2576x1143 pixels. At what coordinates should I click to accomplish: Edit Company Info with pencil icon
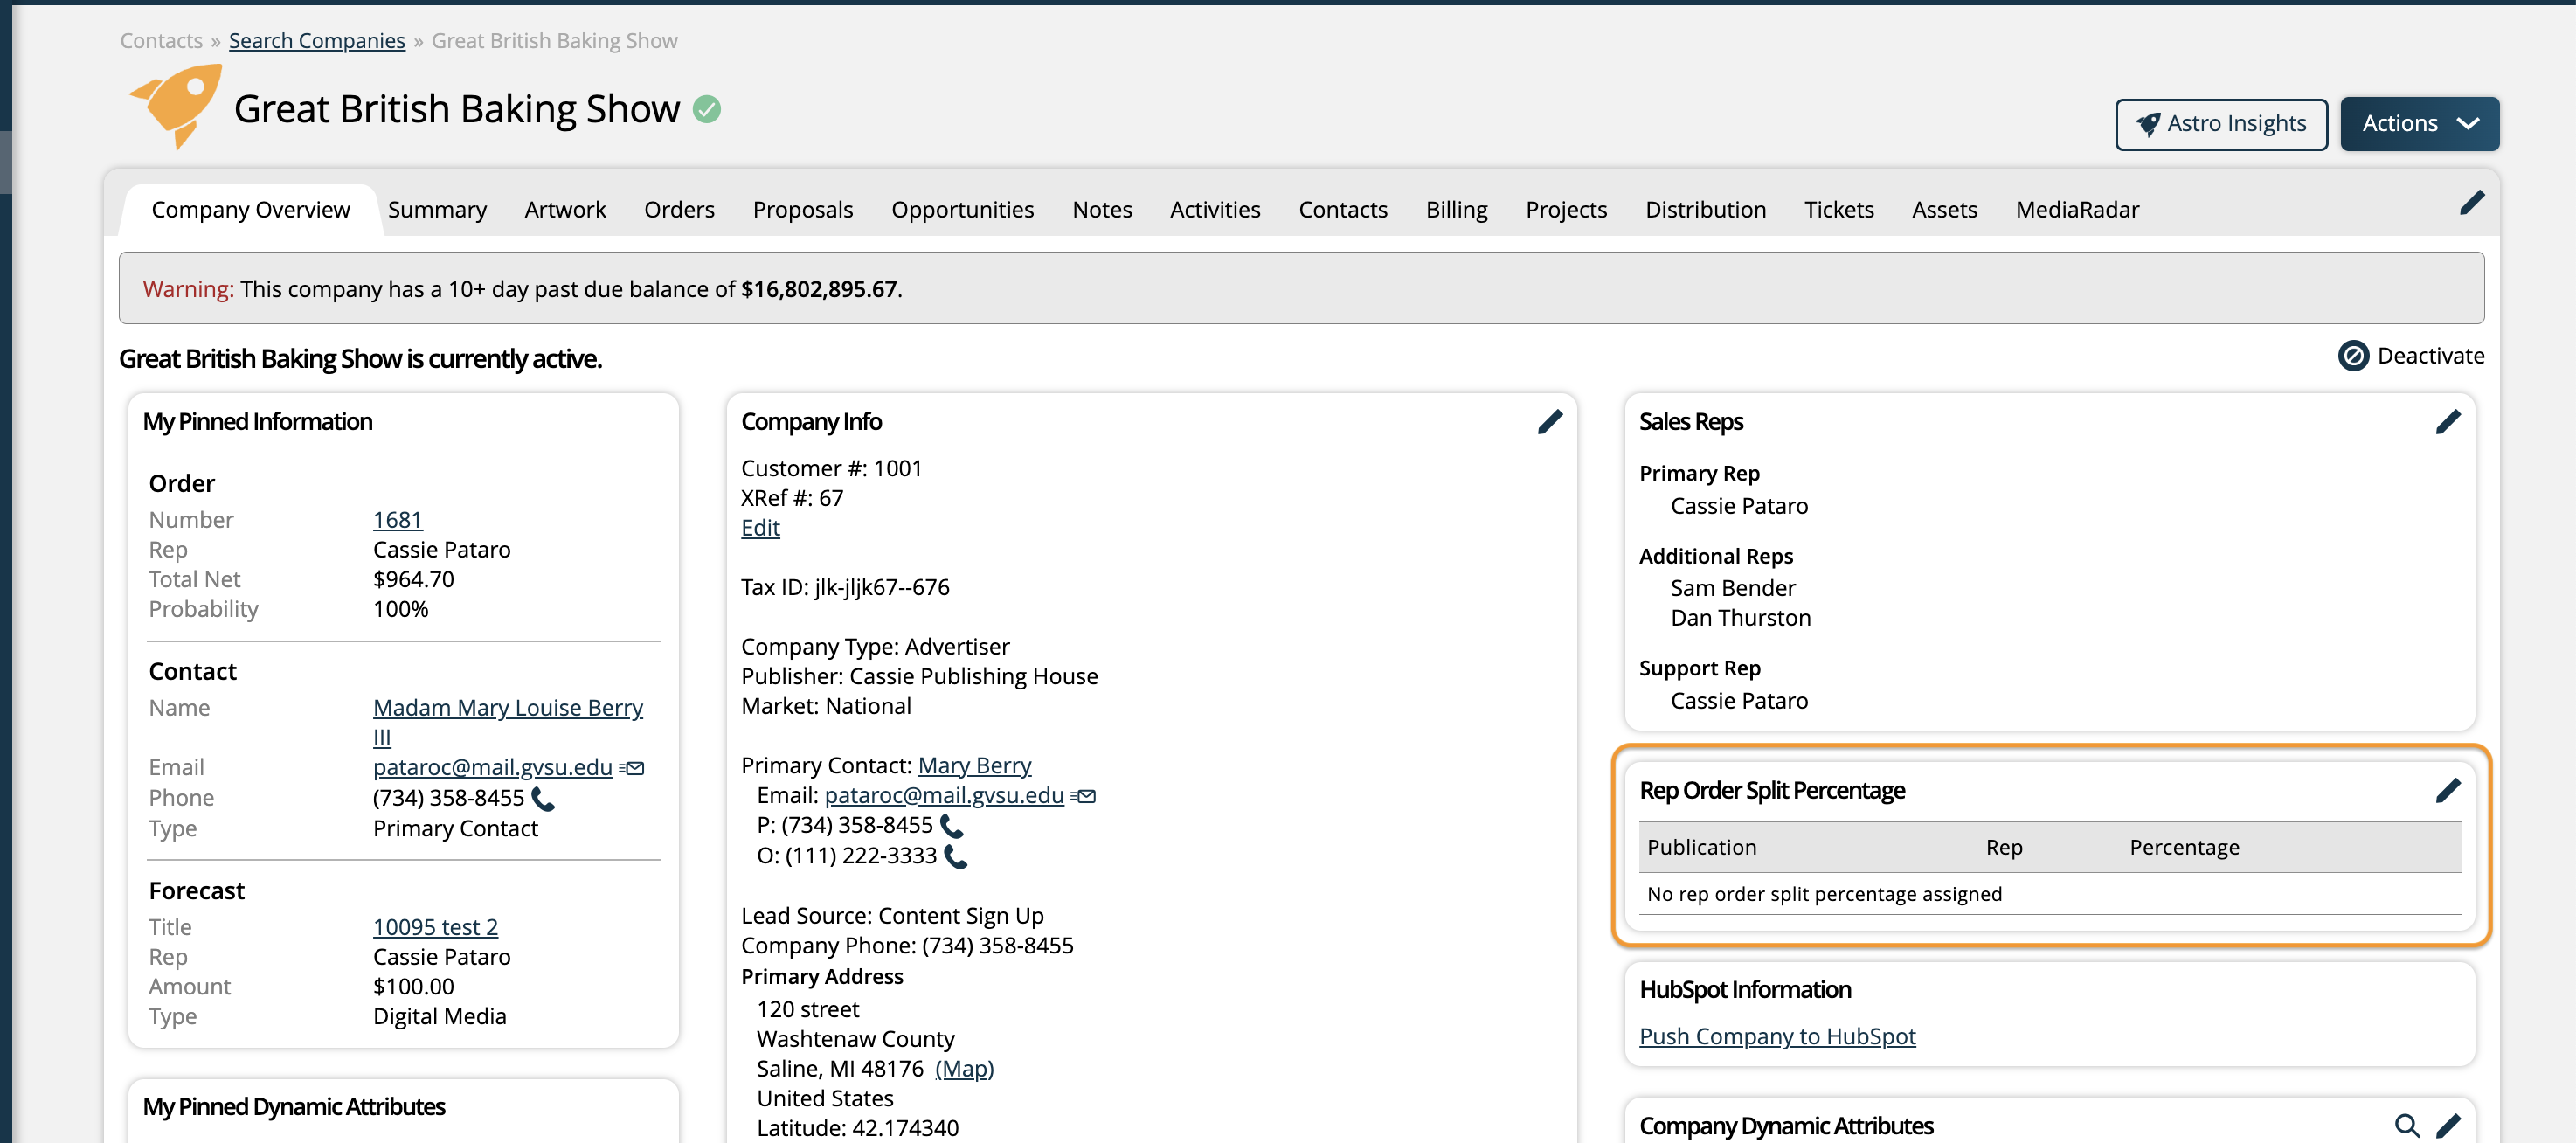pyautogui.click(x=1550, y=422)
